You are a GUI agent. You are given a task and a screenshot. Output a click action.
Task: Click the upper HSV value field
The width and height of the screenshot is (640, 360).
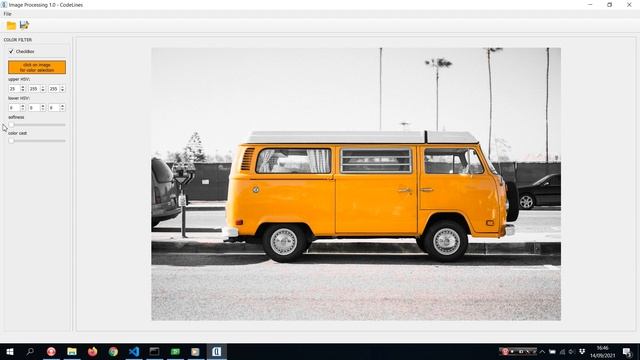pyautogui.click(x=53, y=89)
